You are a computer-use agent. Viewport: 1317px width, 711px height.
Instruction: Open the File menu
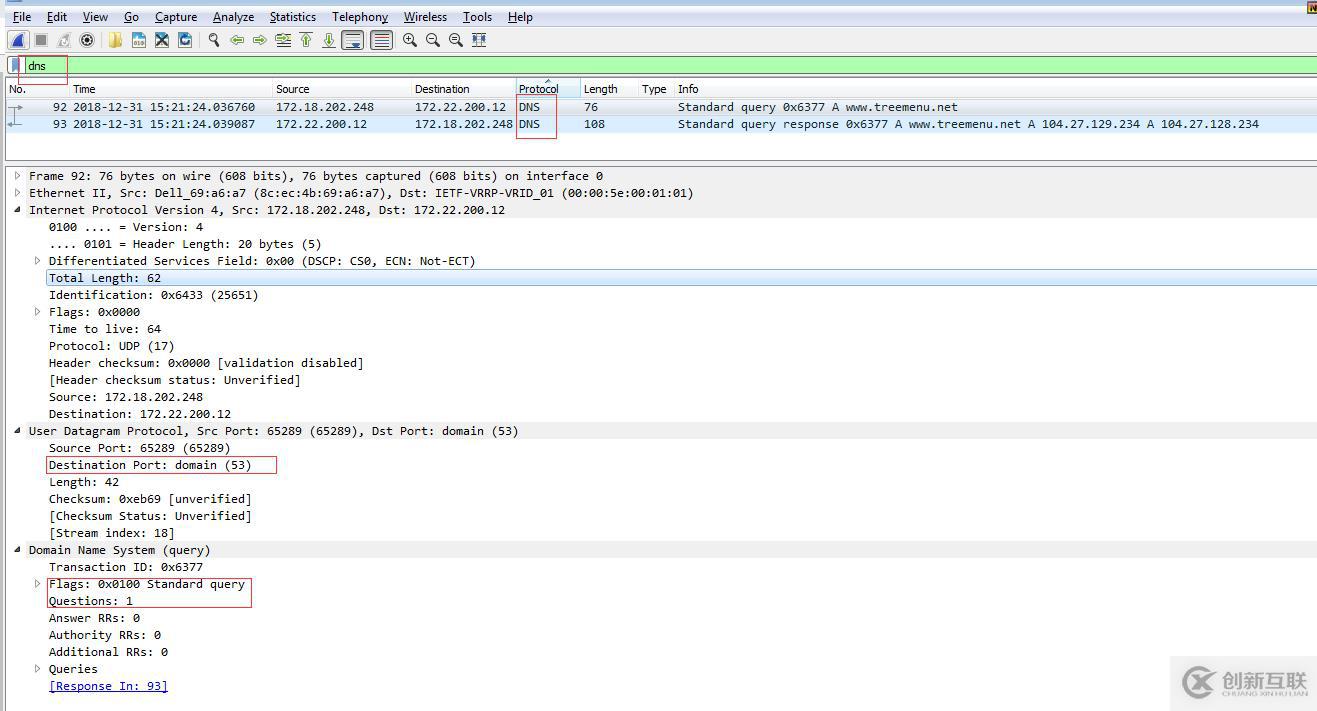(x=22, y=17)
